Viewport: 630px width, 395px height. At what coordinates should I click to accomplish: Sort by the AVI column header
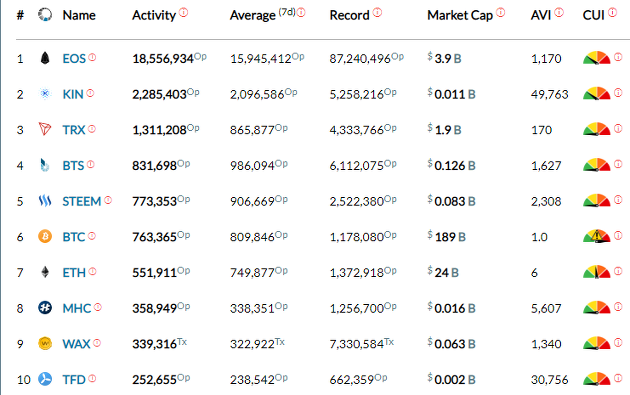click(541, 15)
